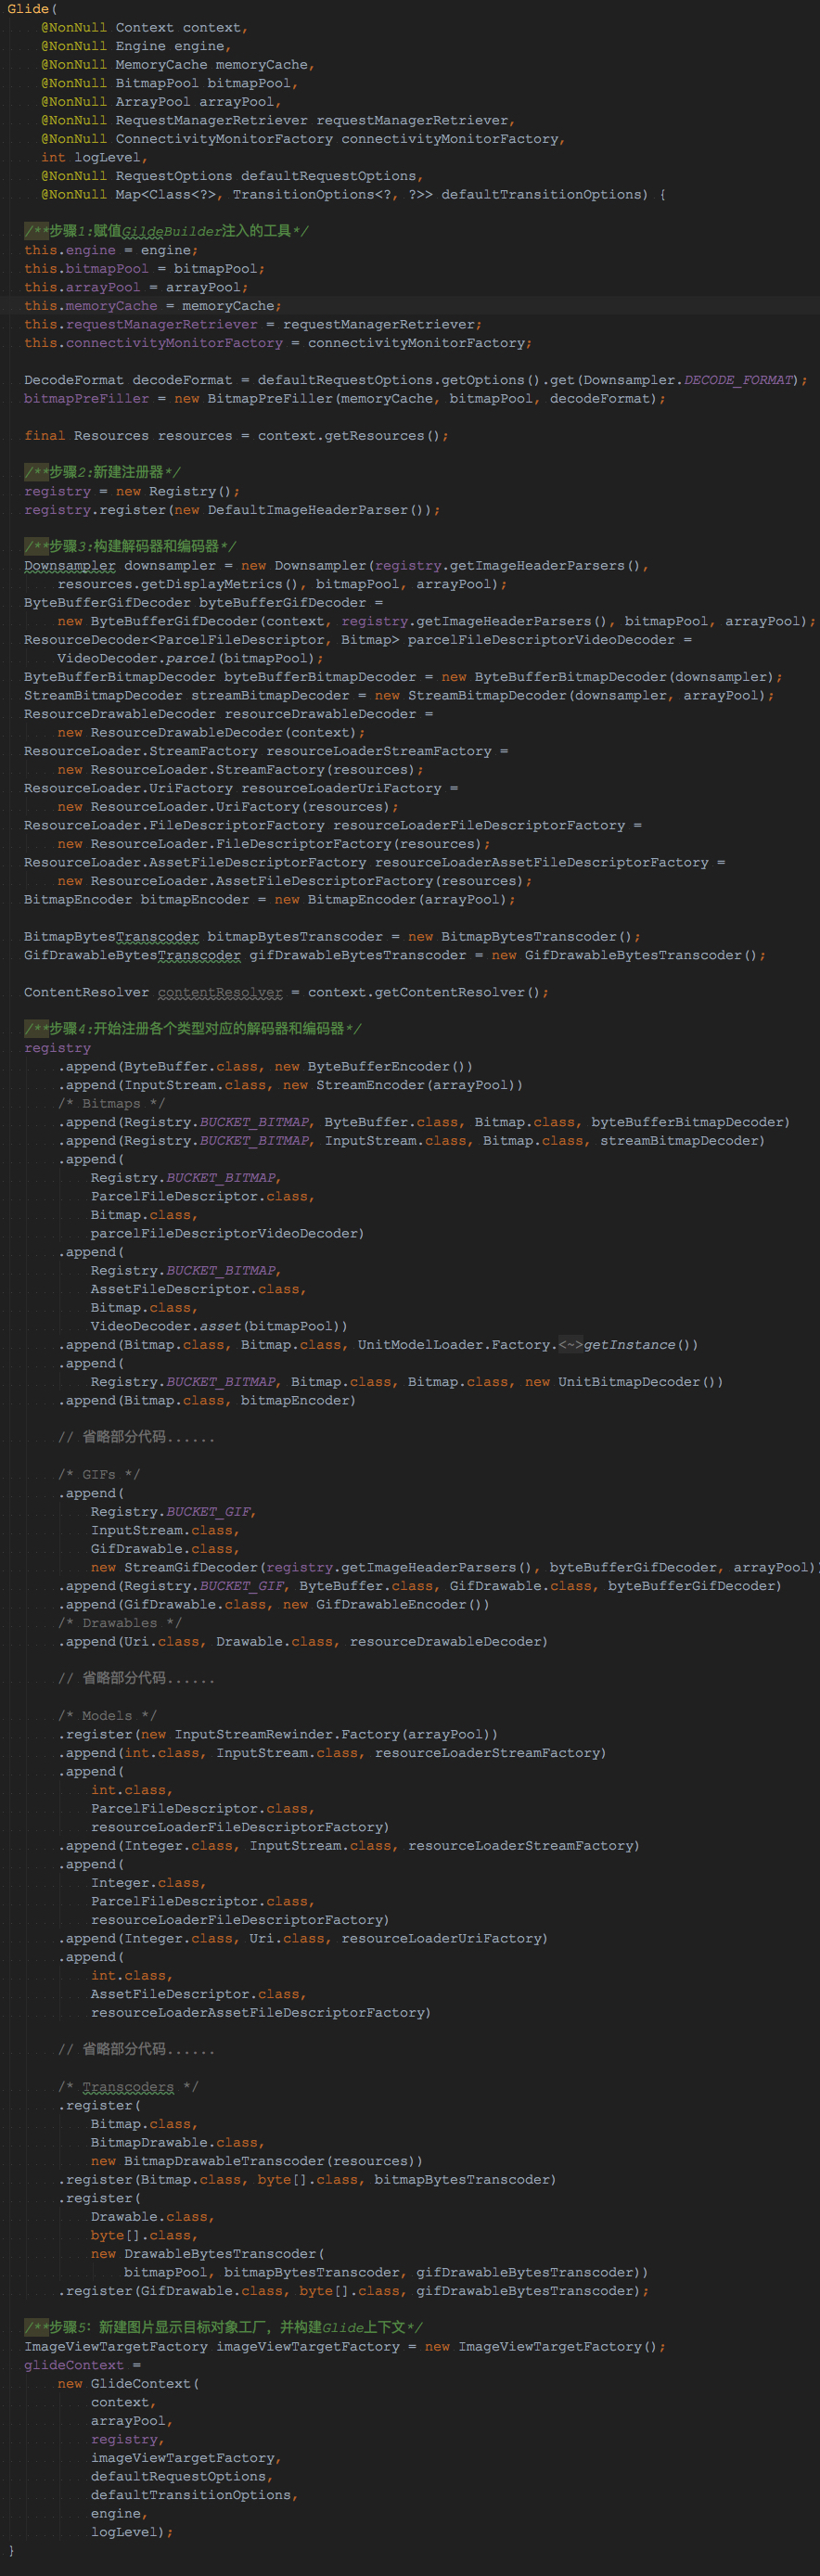The image size is (820, 2576).
Task: Click '.append(Bitmap.class, bitmapEncoder)' line
Action: [207, 1400]
